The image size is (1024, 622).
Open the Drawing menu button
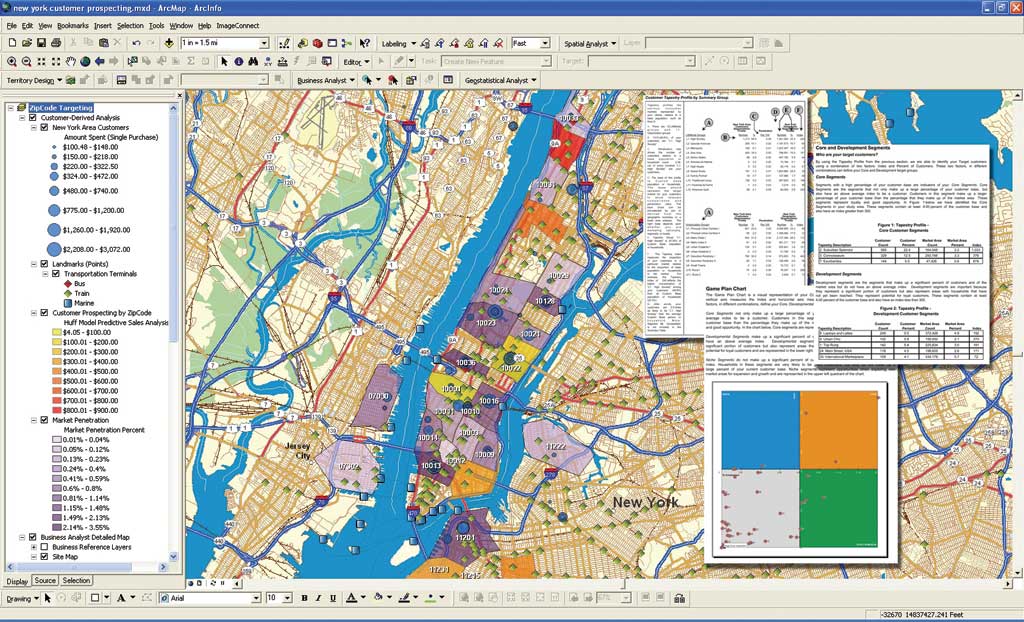(22, 598)
